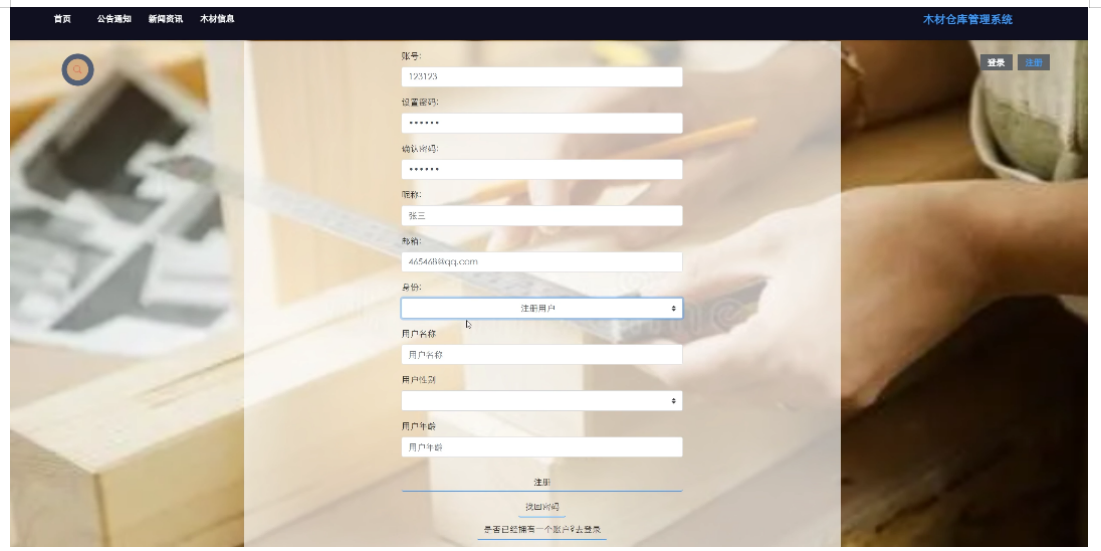Click the 找回密码 link
The image size is (1101, 551).
(x=541, y=507)
